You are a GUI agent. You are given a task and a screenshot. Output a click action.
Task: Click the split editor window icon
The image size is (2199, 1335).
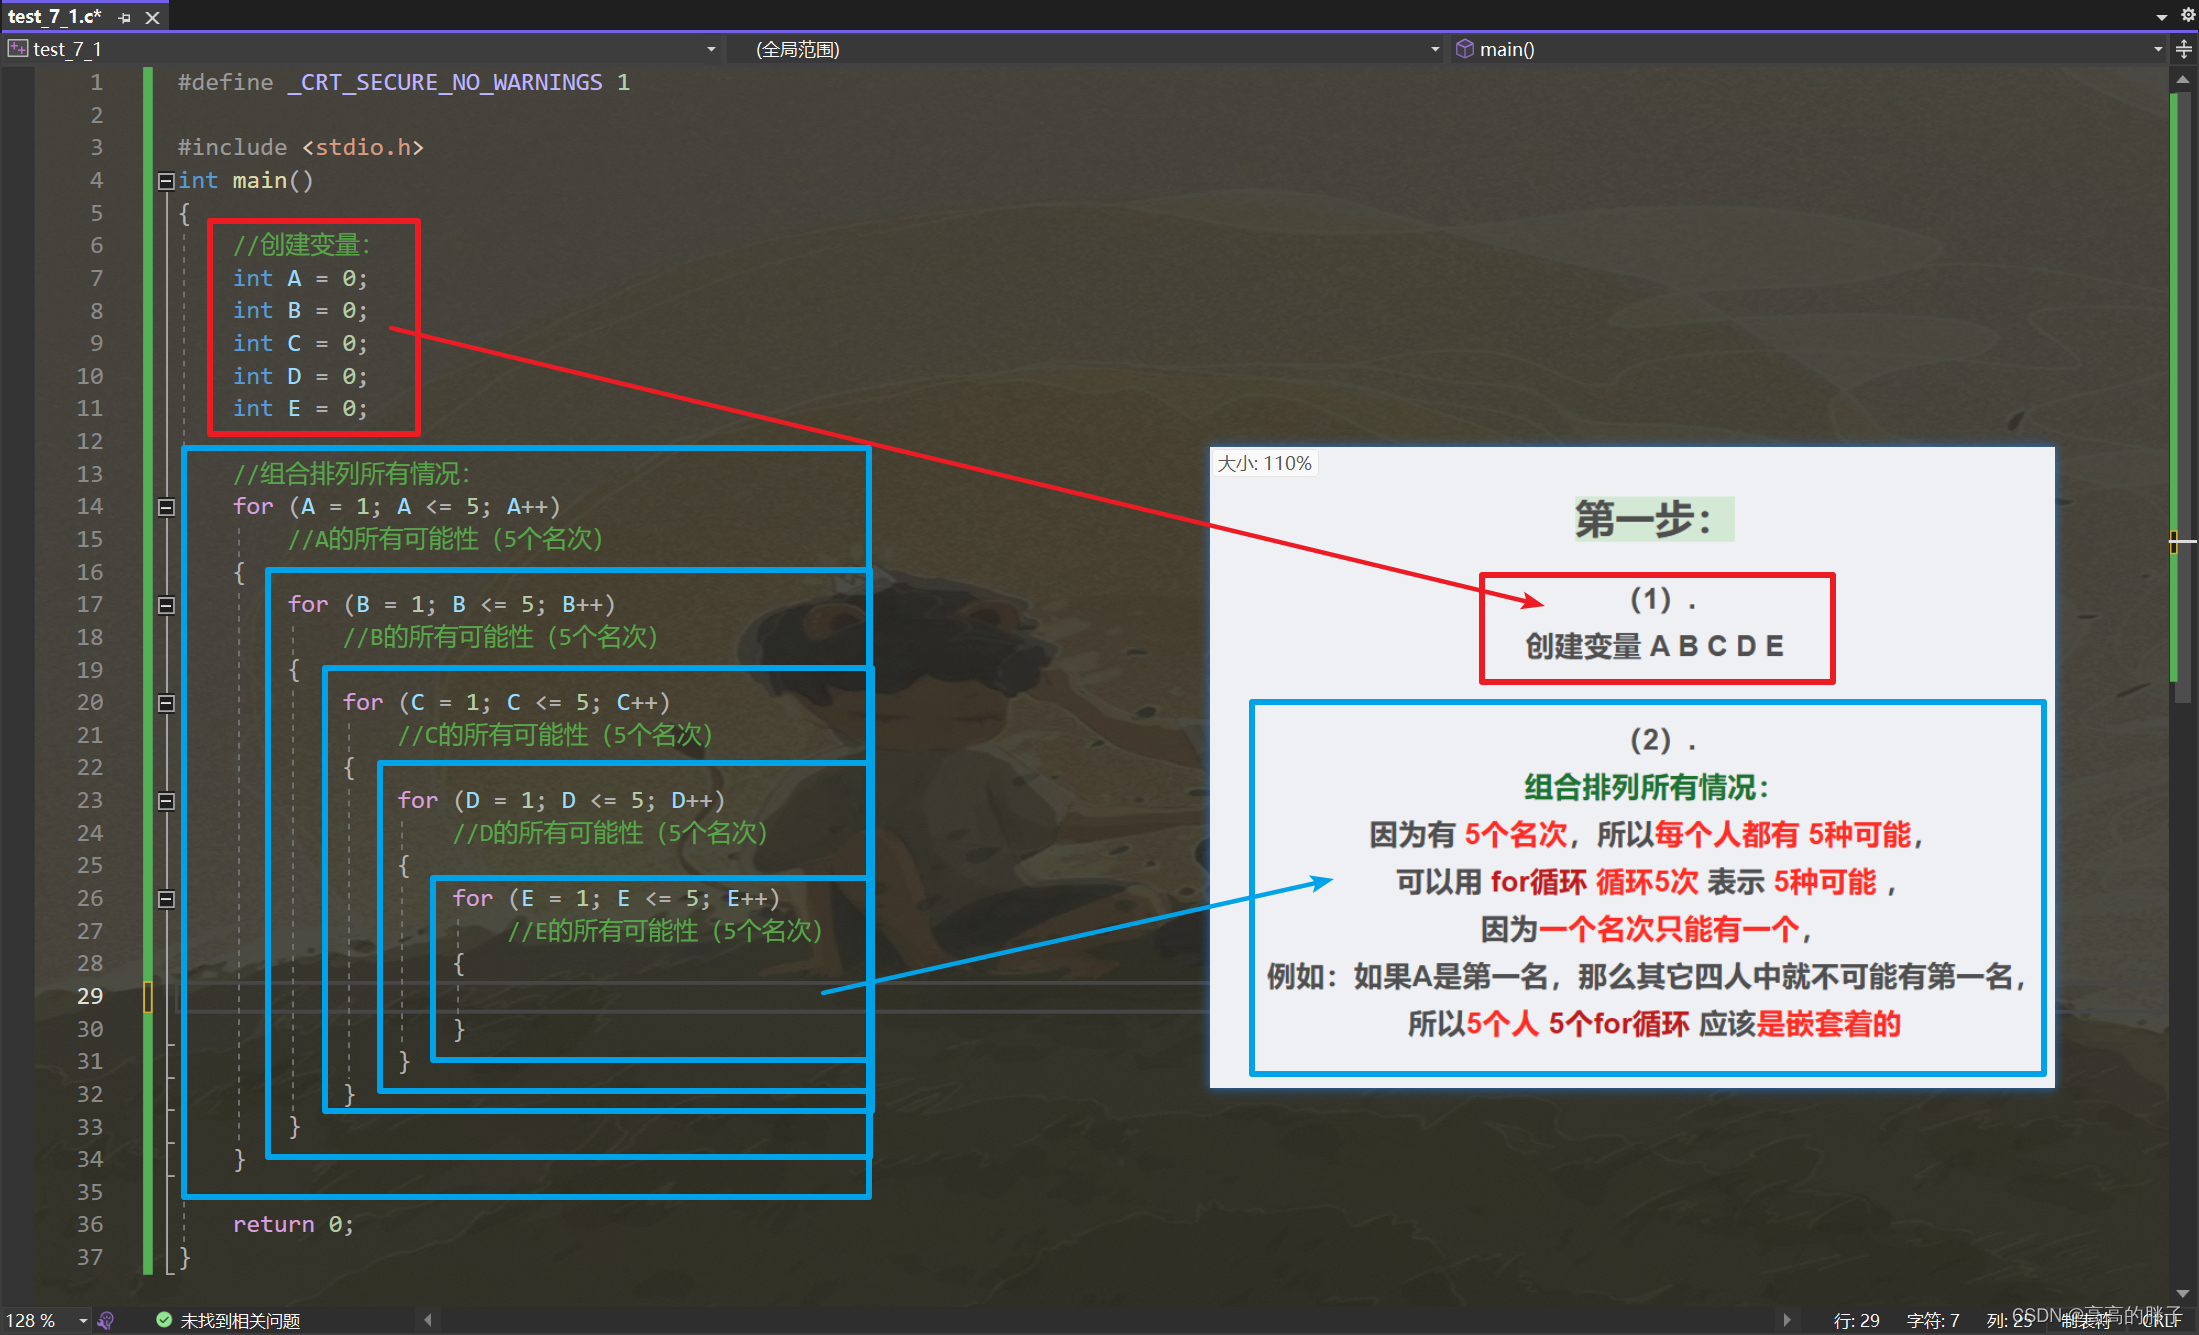(2184, 49)
